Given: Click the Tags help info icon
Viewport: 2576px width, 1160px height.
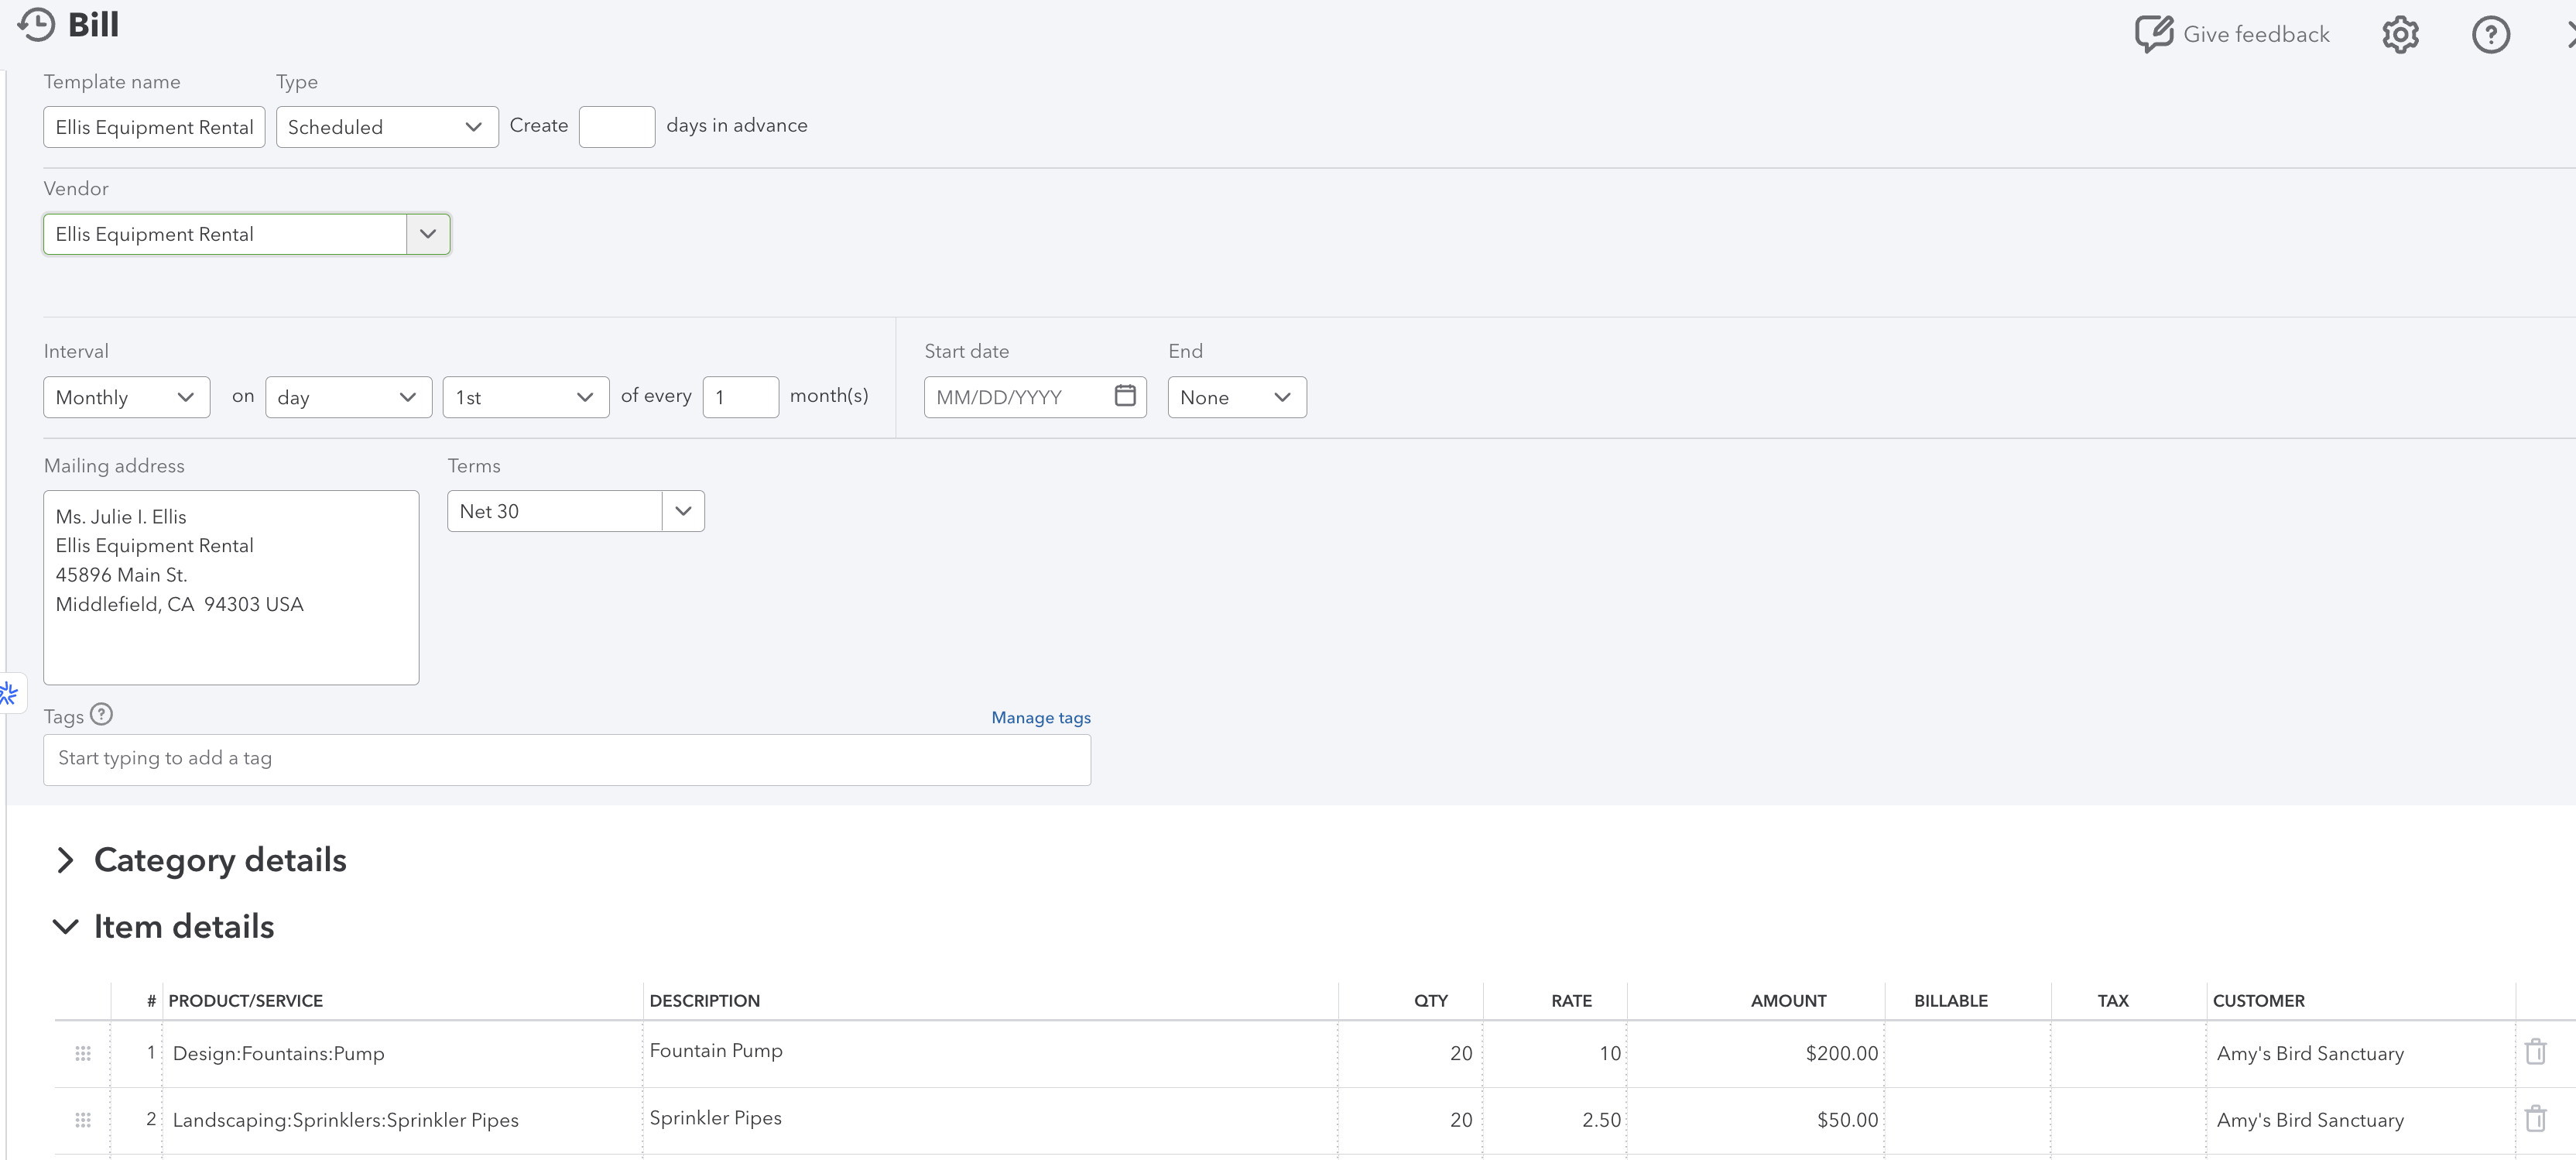Looking at the screenshot, I should click(101, 715).
